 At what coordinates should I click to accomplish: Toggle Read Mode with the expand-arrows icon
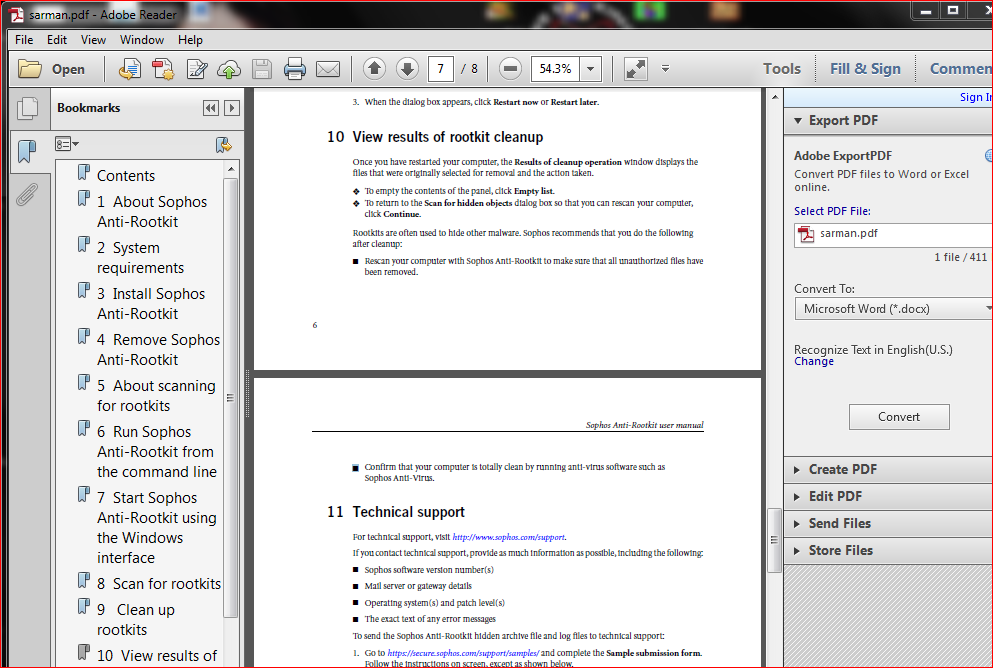pos(636,68)
